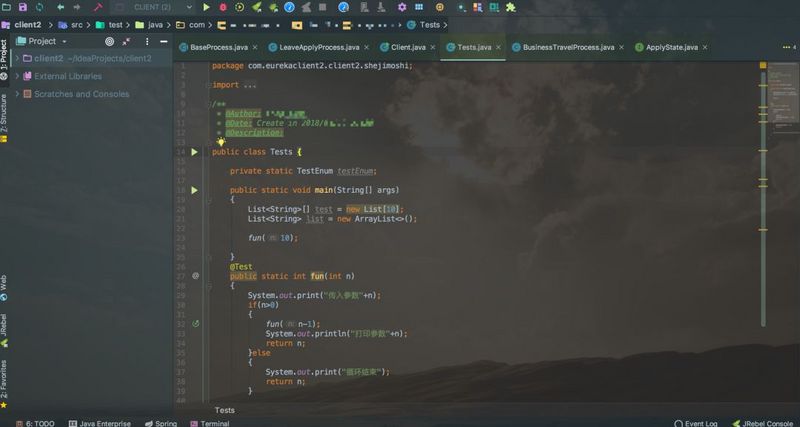The height and width of the screenshot is (427, 800).
Task: Open Project panel options three-dot menu
Action: 147,41
